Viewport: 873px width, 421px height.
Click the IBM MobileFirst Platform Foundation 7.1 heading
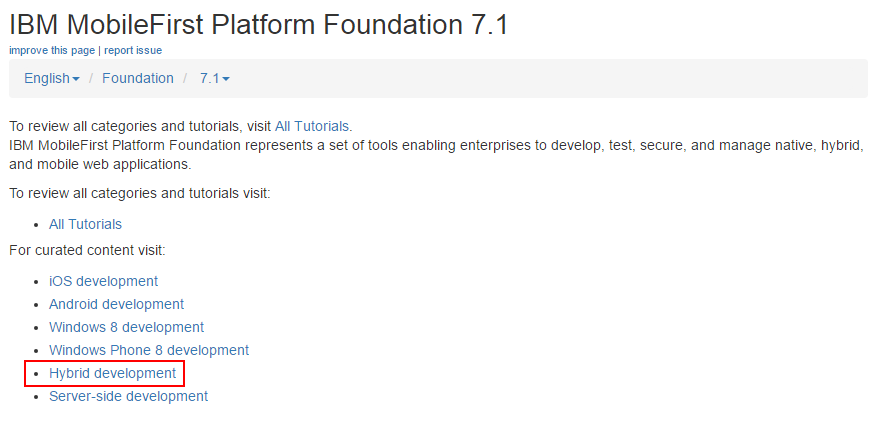coord(258,24)
